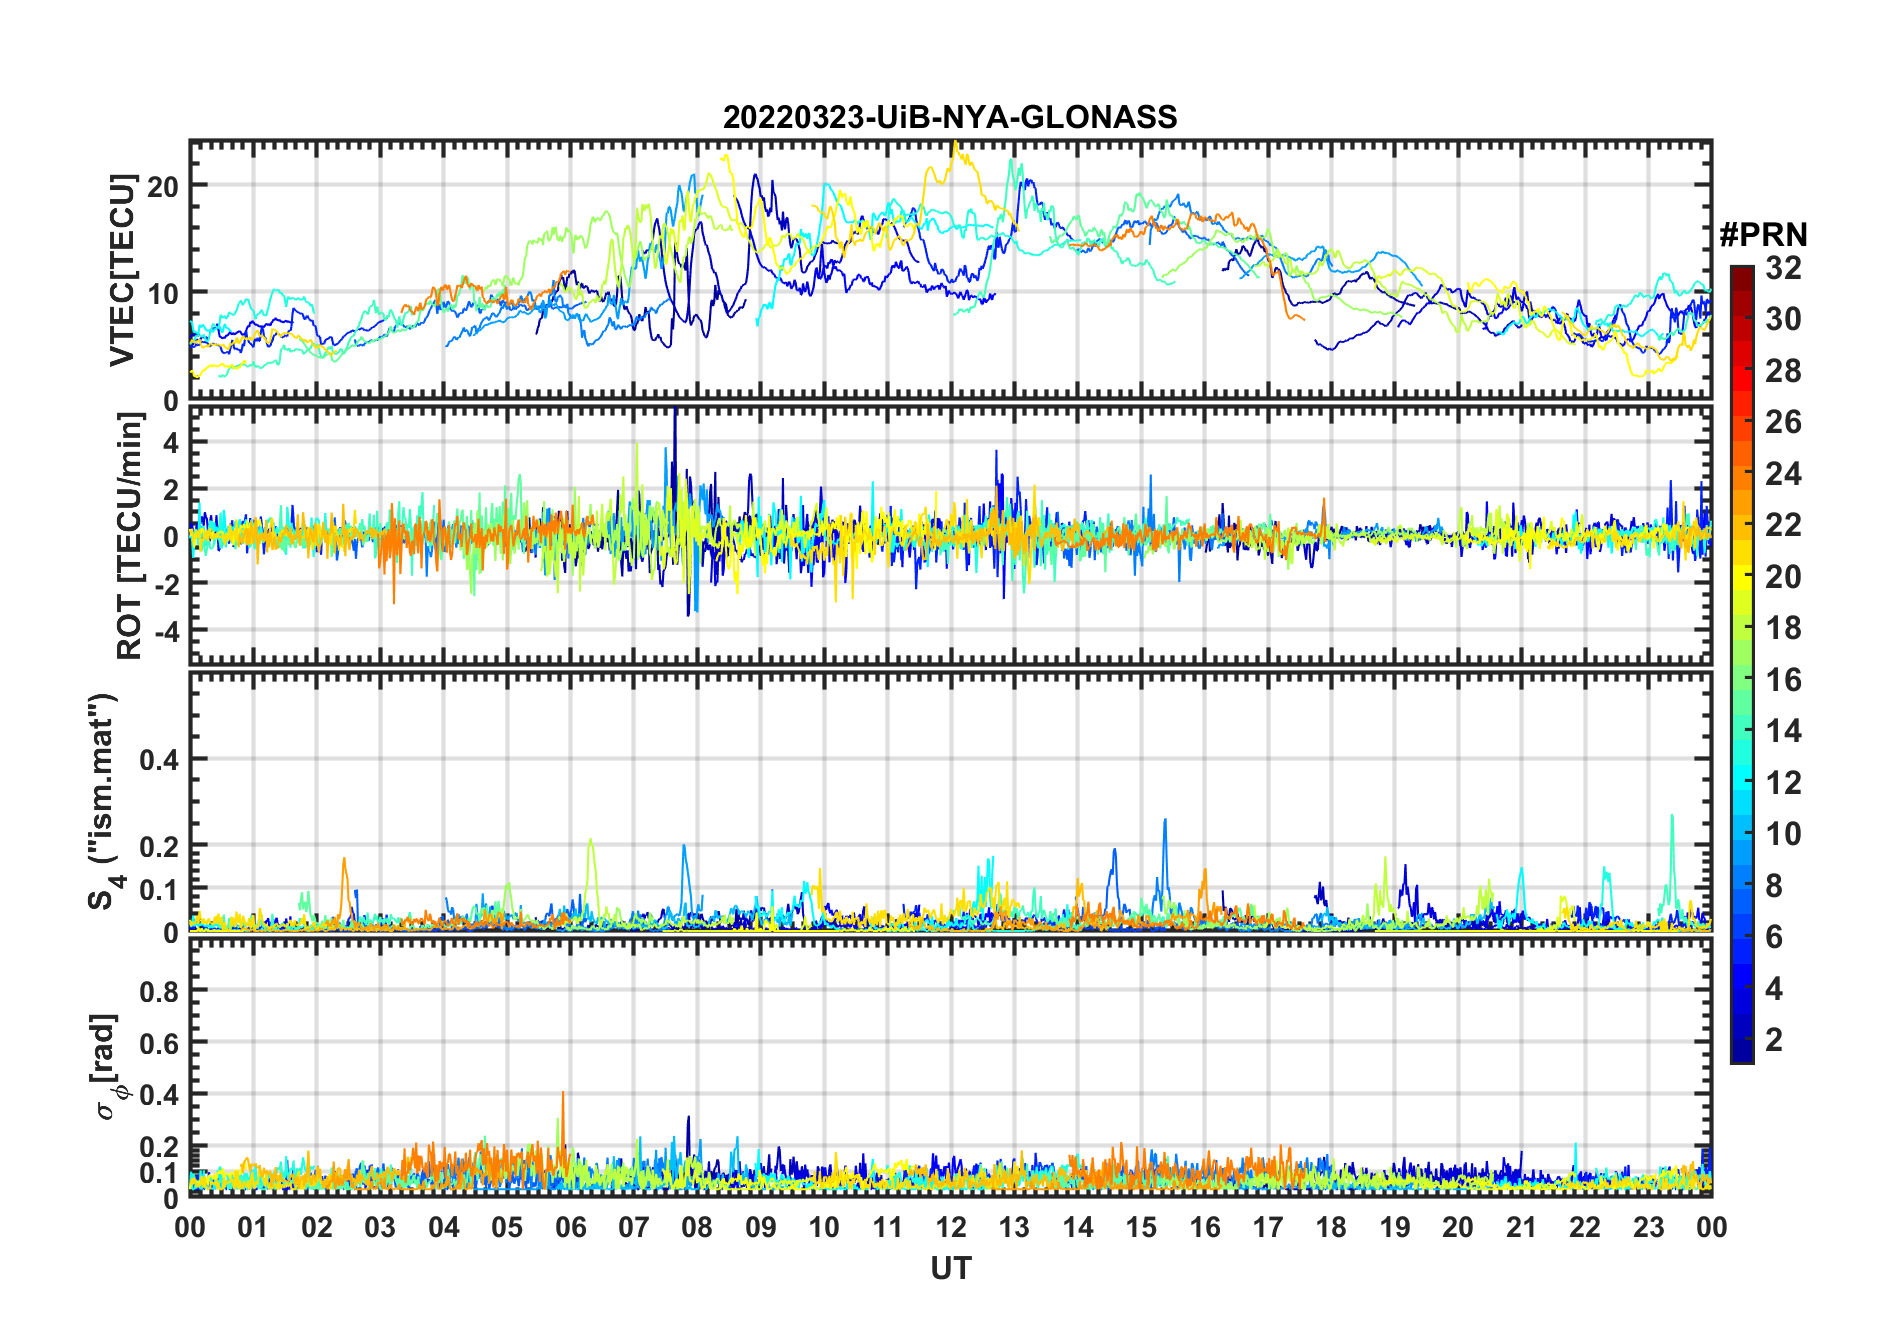Click the colorbar tick label 2
This screenshot has width=1902, height=1330.
1774,1040
